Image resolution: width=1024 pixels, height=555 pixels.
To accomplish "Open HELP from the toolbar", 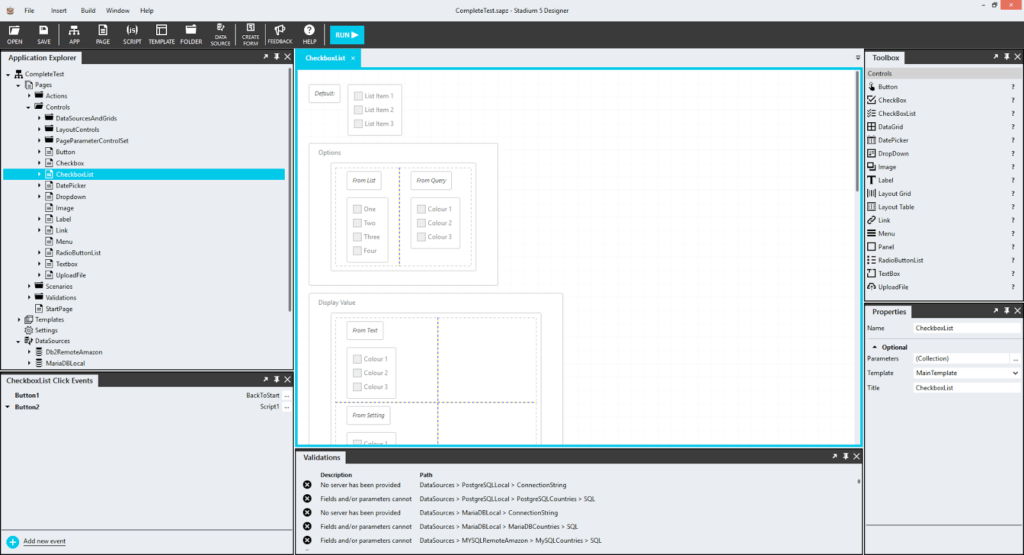I will (309, 35).
